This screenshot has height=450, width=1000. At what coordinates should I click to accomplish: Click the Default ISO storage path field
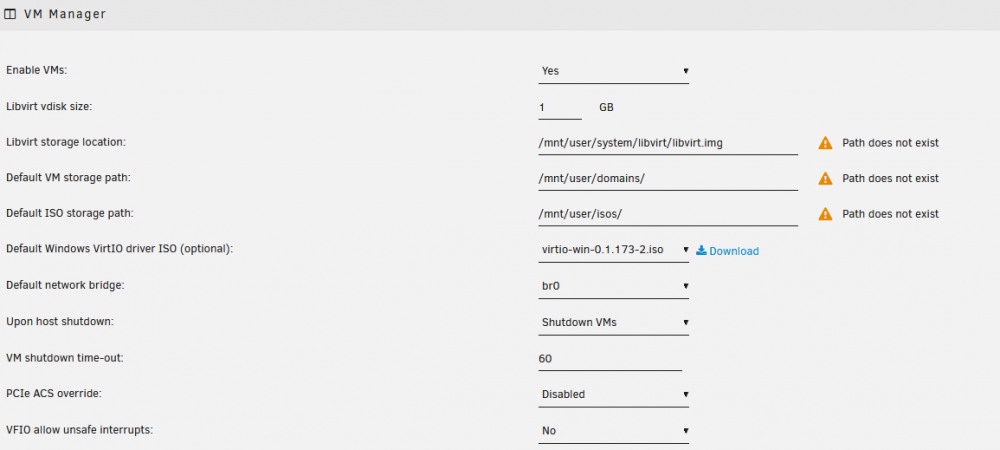pos(668,214)
